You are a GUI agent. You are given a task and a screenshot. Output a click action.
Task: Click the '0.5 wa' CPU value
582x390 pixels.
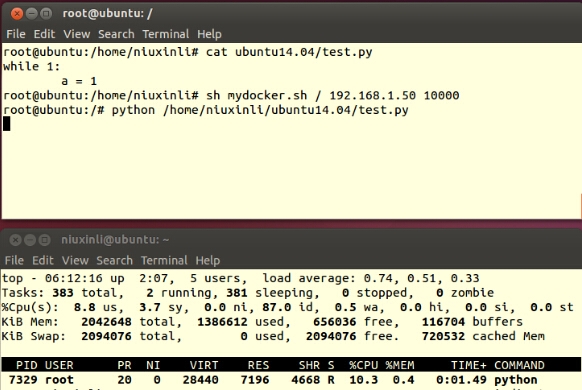pos(356,307)
